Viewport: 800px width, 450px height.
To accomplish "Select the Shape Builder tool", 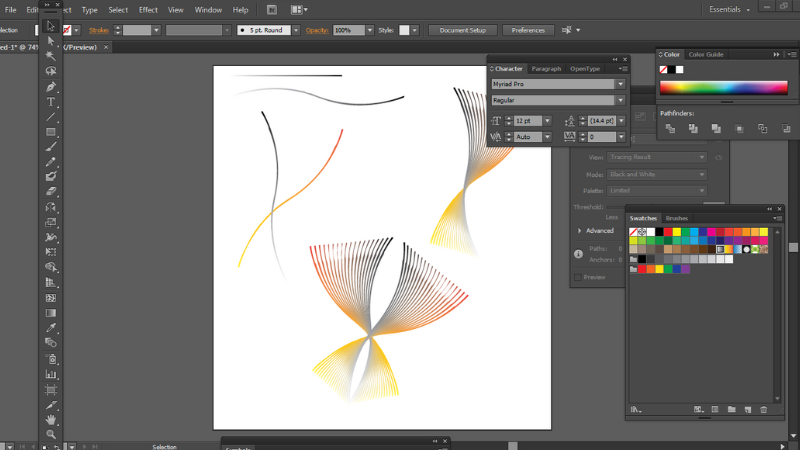I will (x=51, y=267).
